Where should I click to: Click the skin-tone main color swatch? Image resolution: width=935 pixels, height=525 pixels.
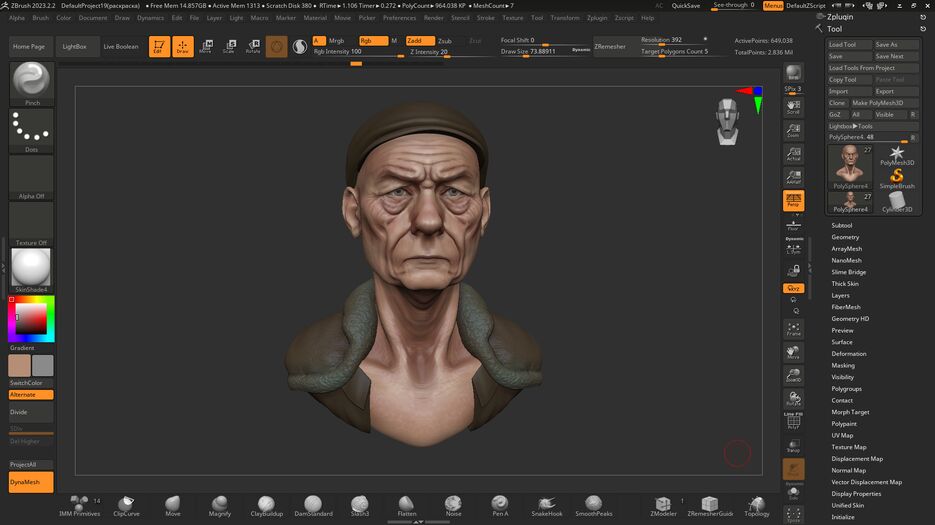[19, 366]
